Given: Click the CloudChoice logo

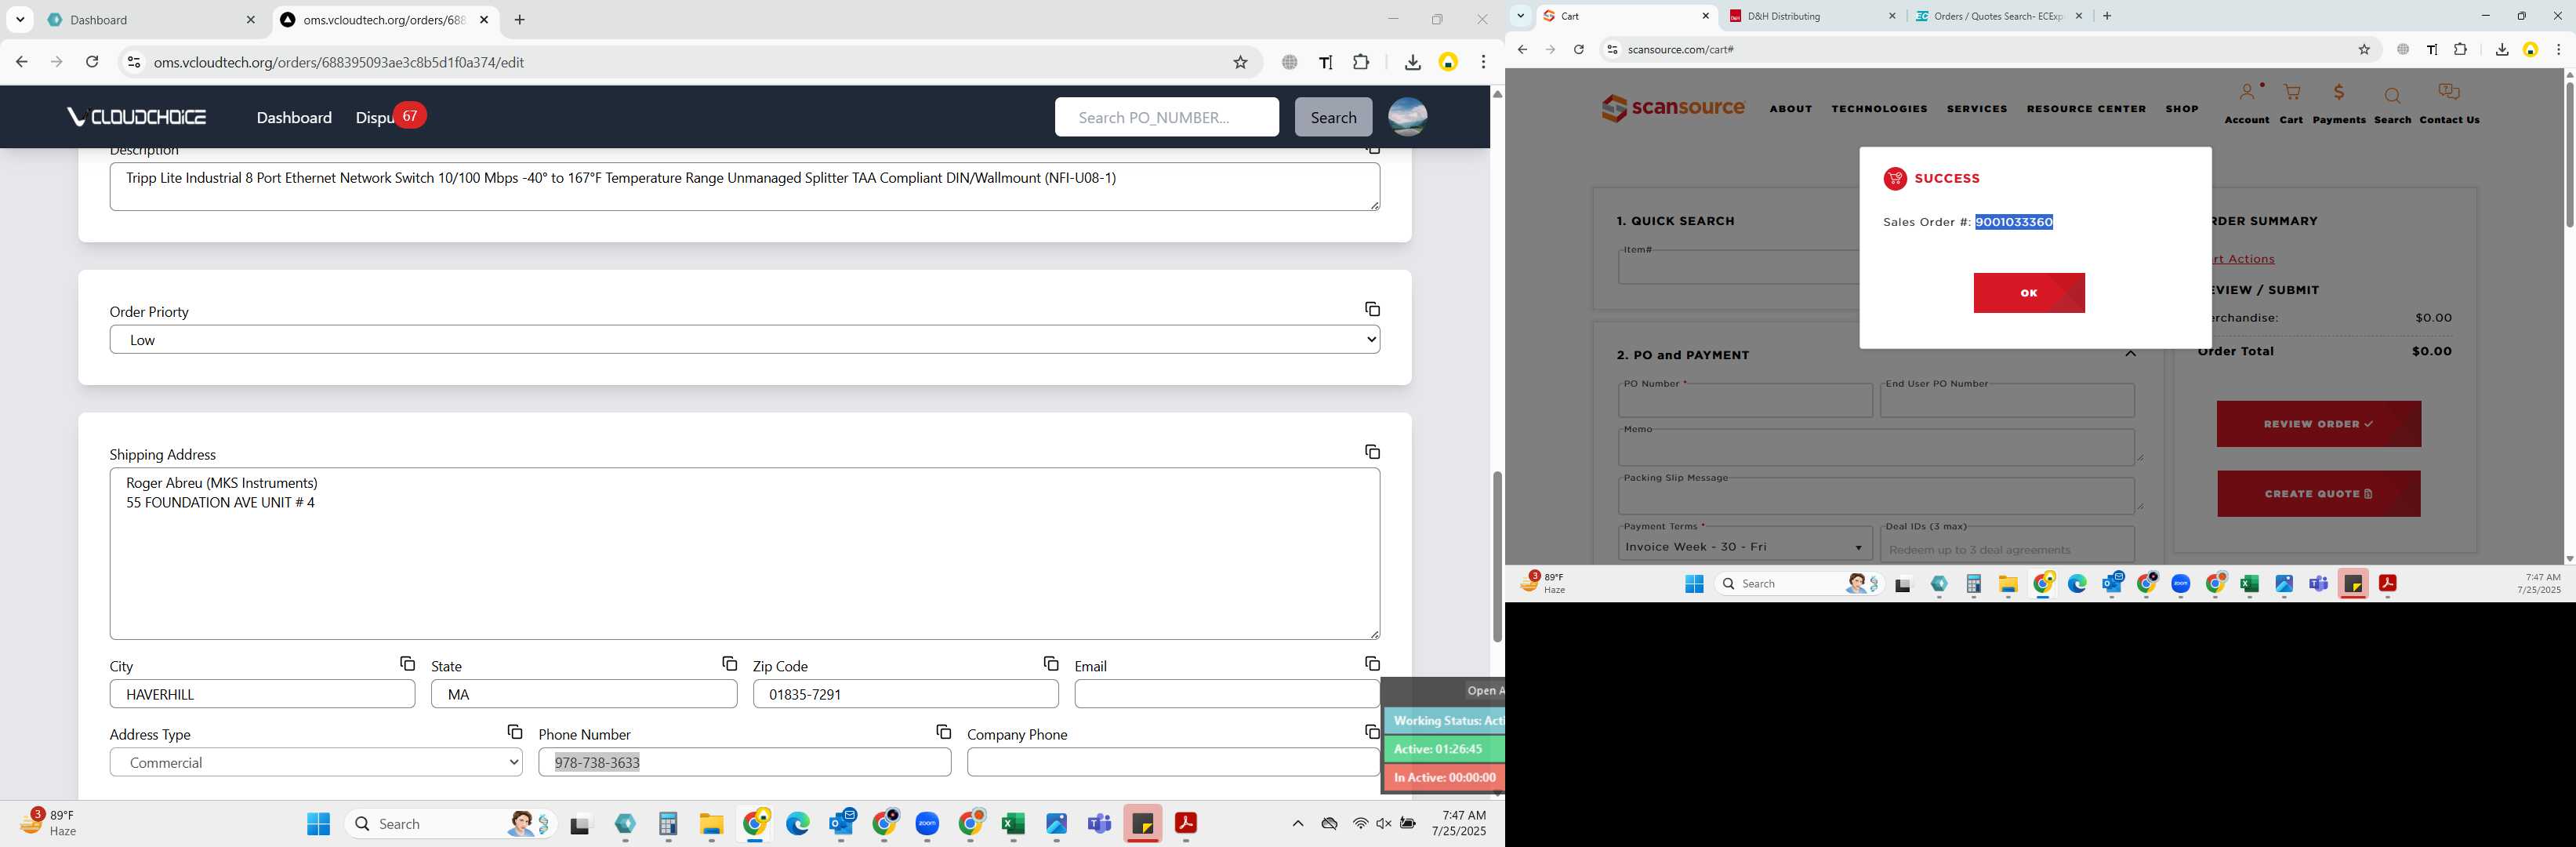Looking at the screenshot, I should (137, 117).
